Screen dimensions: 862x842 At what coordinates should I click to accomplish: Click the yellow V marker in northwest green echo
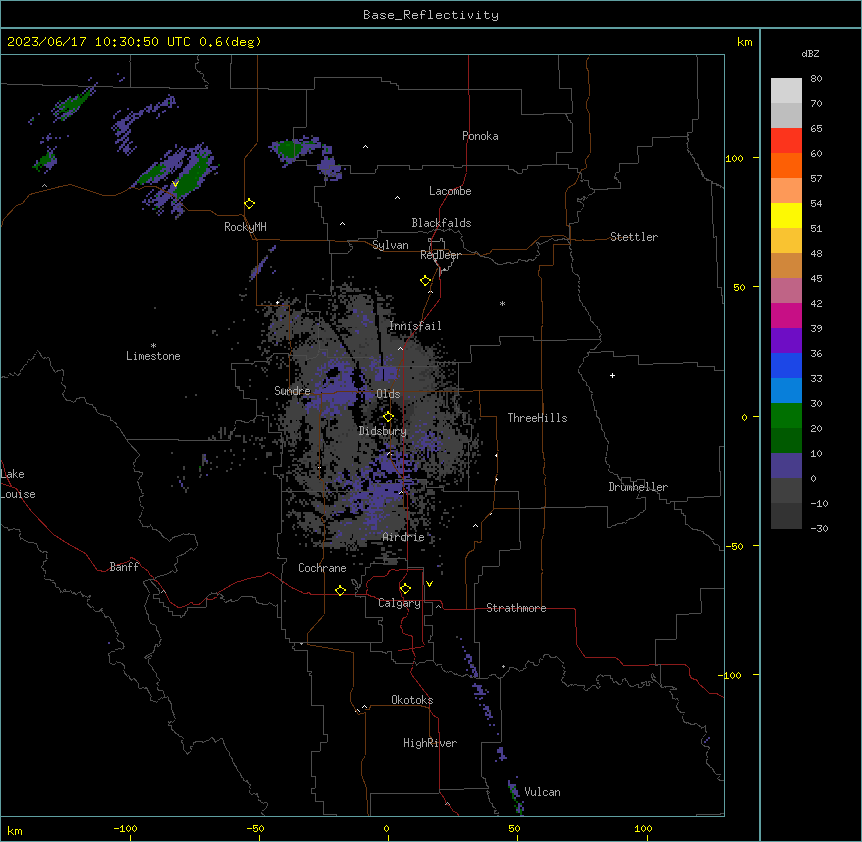pyautogui.click(x=175, y=184)
